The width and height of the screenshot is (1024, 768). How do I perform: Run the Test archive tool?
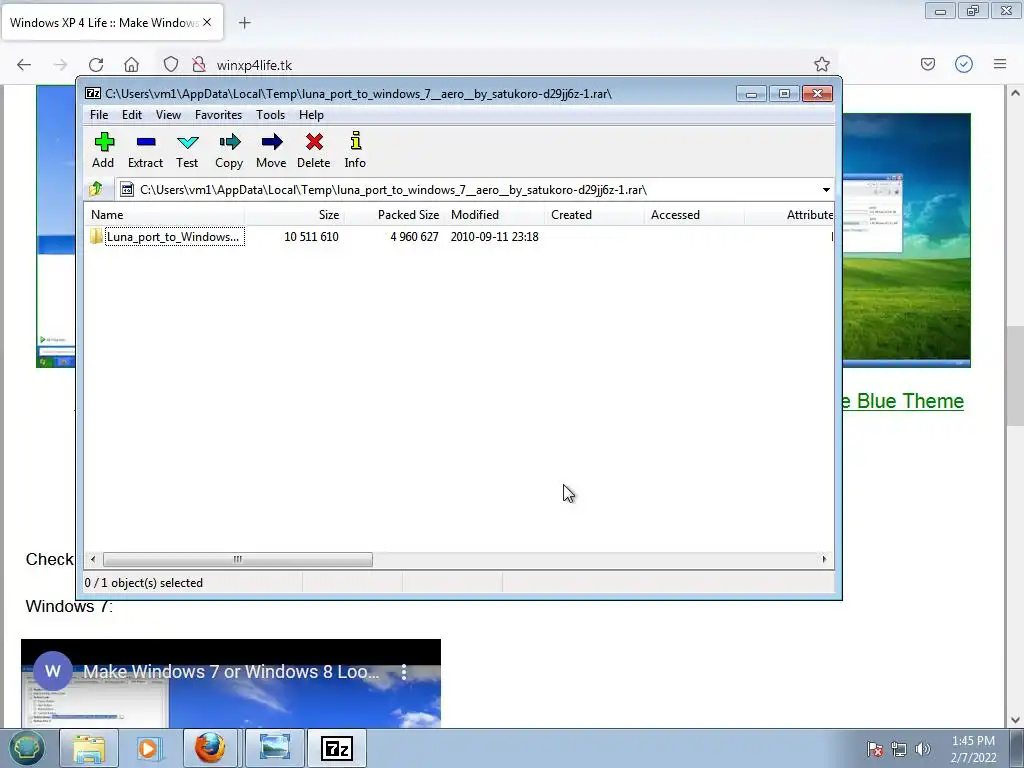(187, 150)
